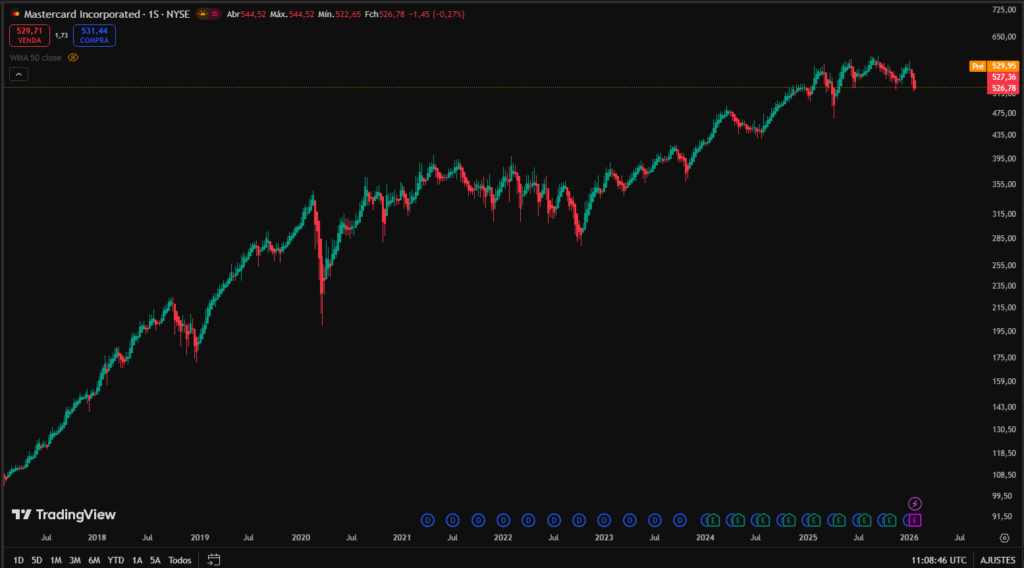Click the Mastercard logo icon in the header
This screenshot has width=1024, height=568.
tap(15, 15)
